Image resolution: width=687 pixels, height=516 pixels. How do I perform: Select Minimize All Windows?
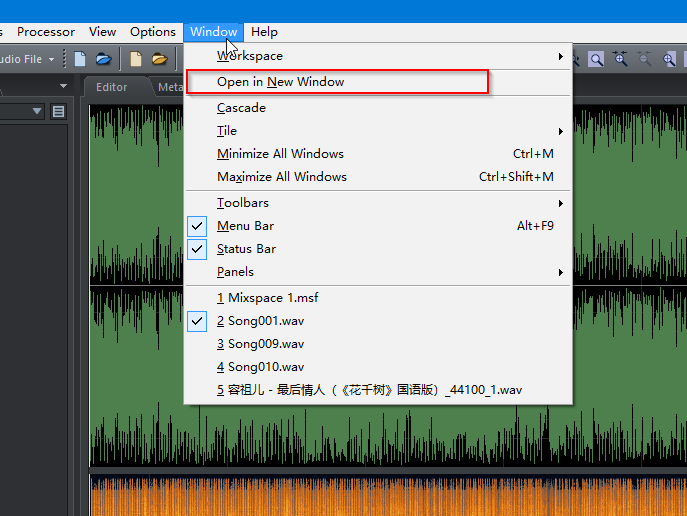click(280, 154)
